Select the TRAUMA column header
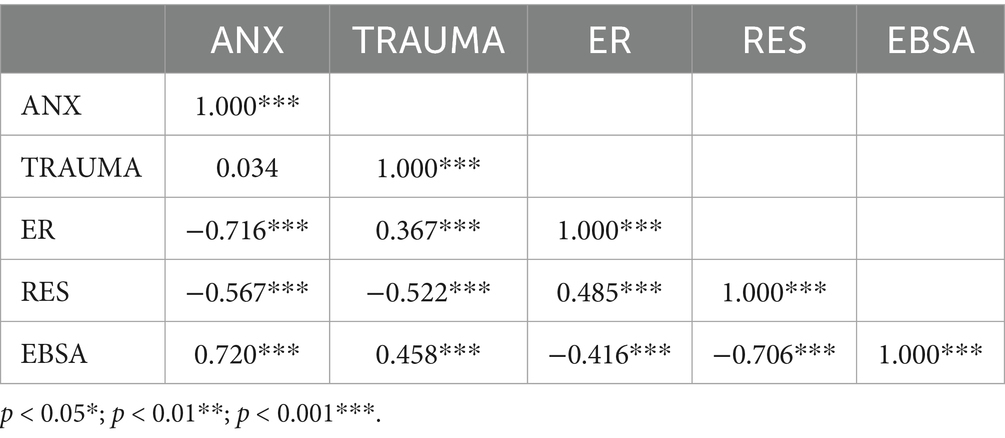 click(x=429, y=41)
